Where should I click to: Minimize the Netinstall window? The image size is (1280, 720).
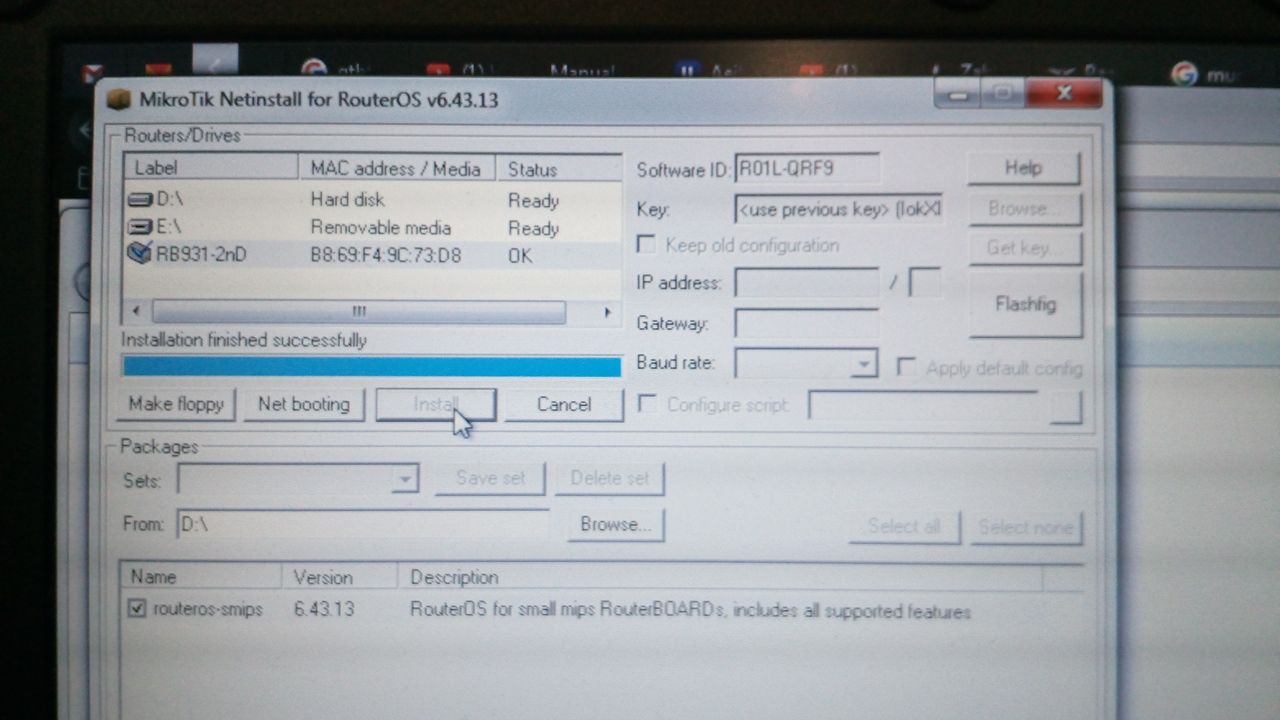958,94
